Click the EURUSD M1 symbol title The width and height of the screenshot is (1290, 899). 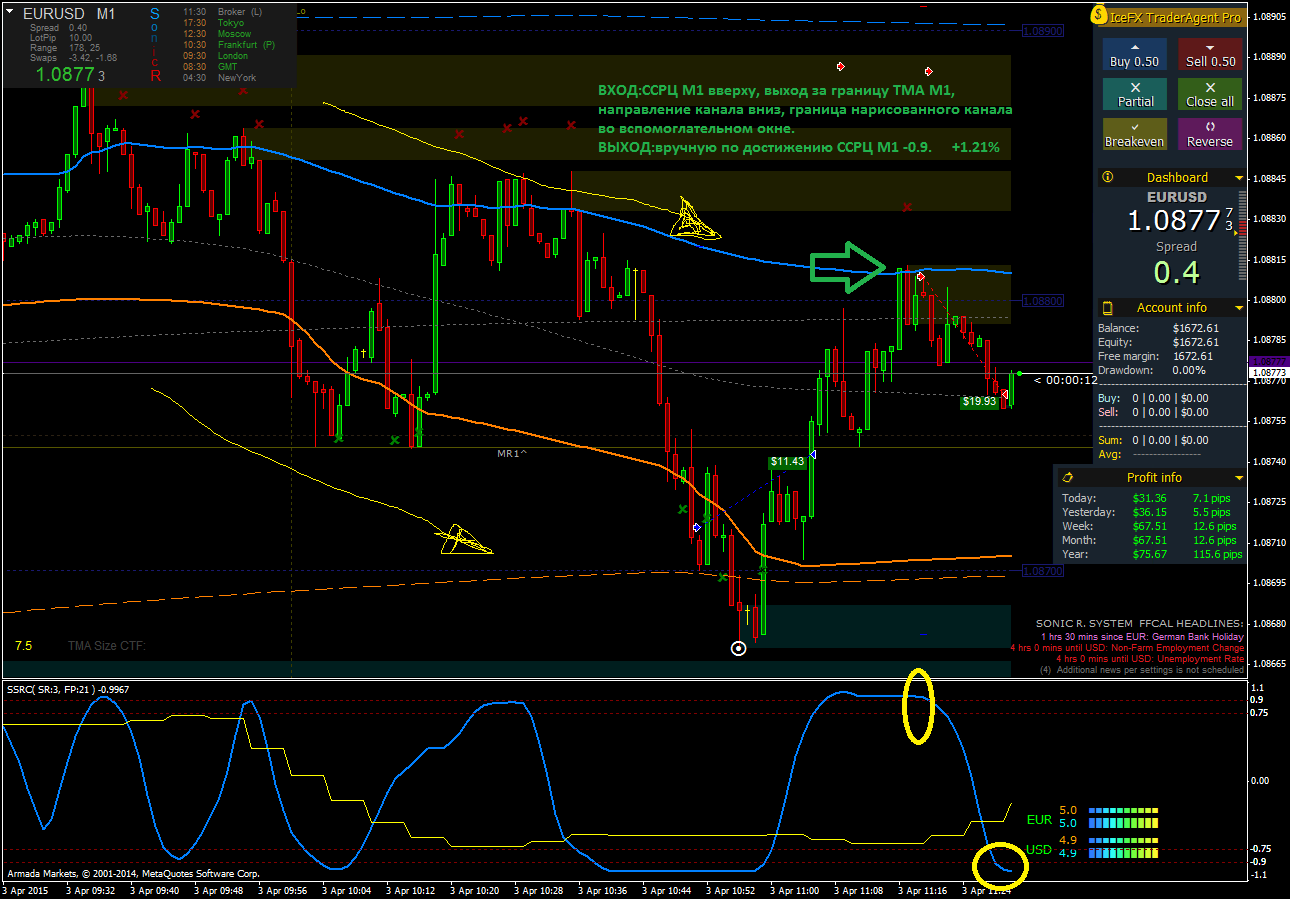click(x=69, y=15)
